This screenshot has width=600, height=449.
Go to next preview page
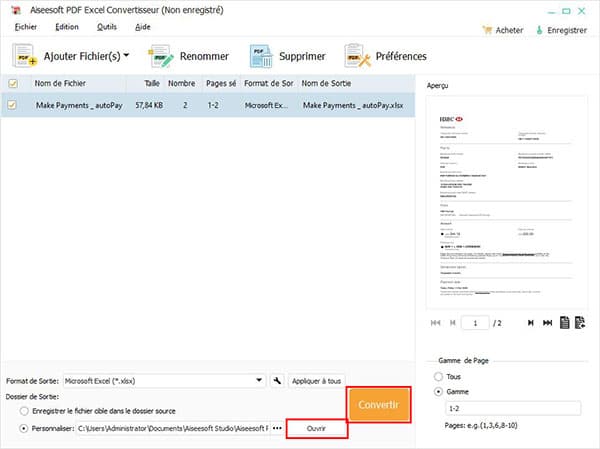[x=531, y=323]
